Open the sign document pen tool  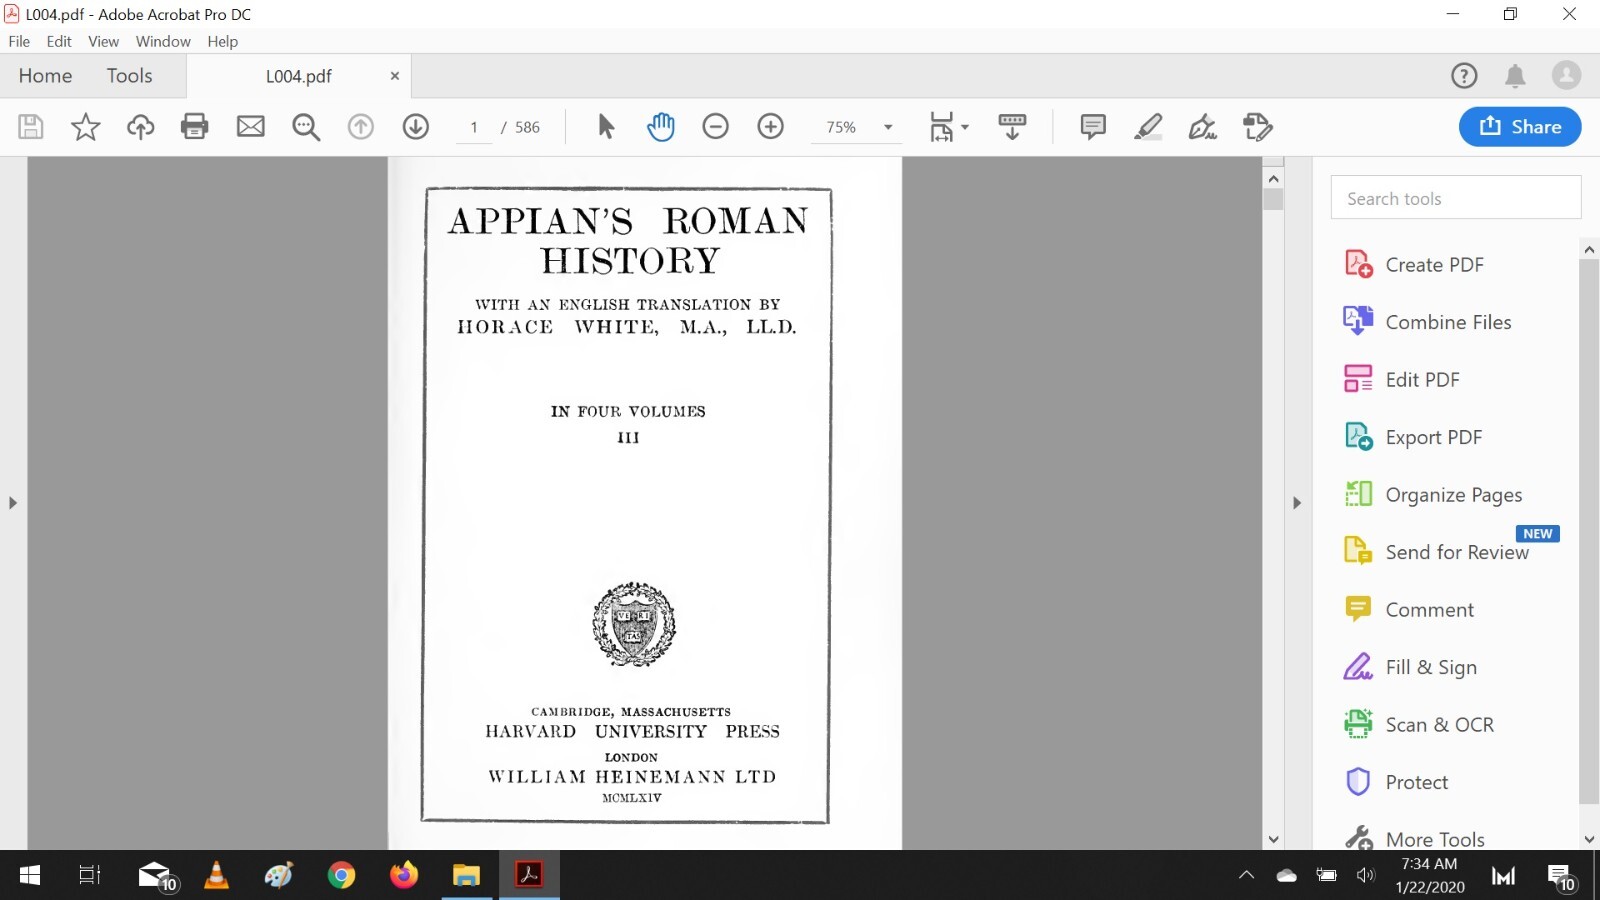[x=1203, y=127]
